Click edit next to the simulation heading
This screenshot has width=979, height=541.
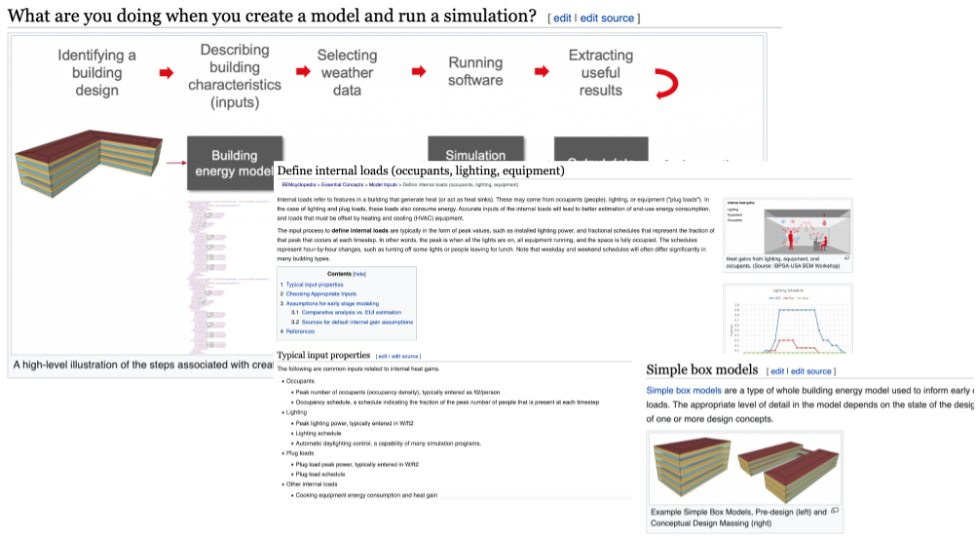pyautogui.click(x=562, y=18)
